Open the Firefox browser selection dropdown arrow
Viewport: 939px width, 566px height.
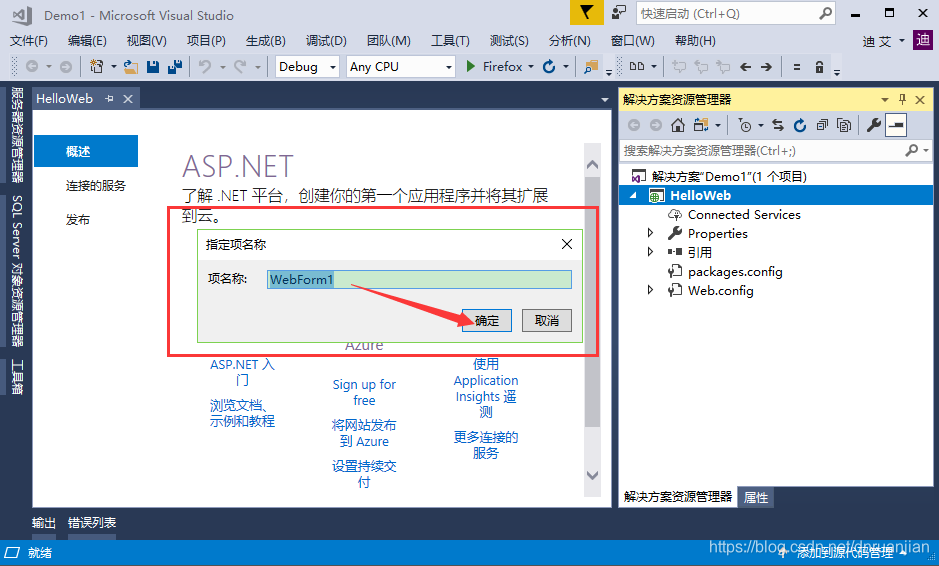click(531, 67)
